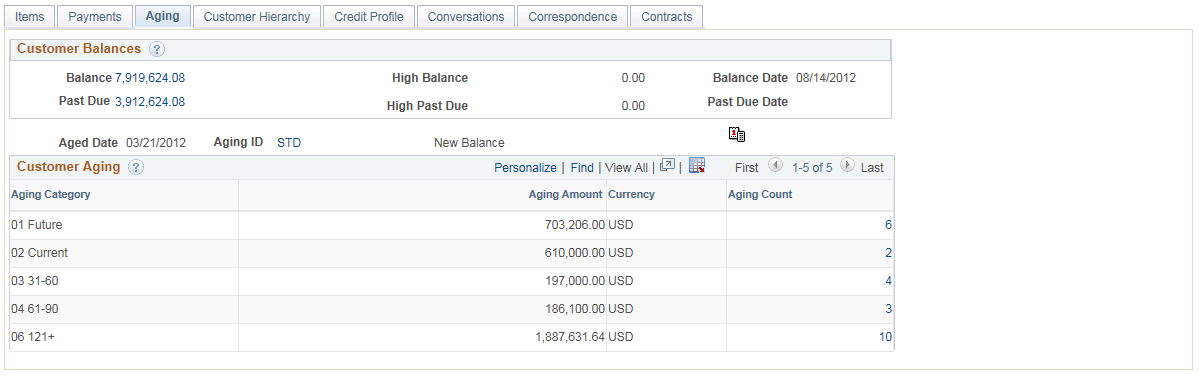Image resolution: width=1199 pixels, height=376 pixels.
Task: Click the update aging icon near New Balance
Action: click(736, 135)
